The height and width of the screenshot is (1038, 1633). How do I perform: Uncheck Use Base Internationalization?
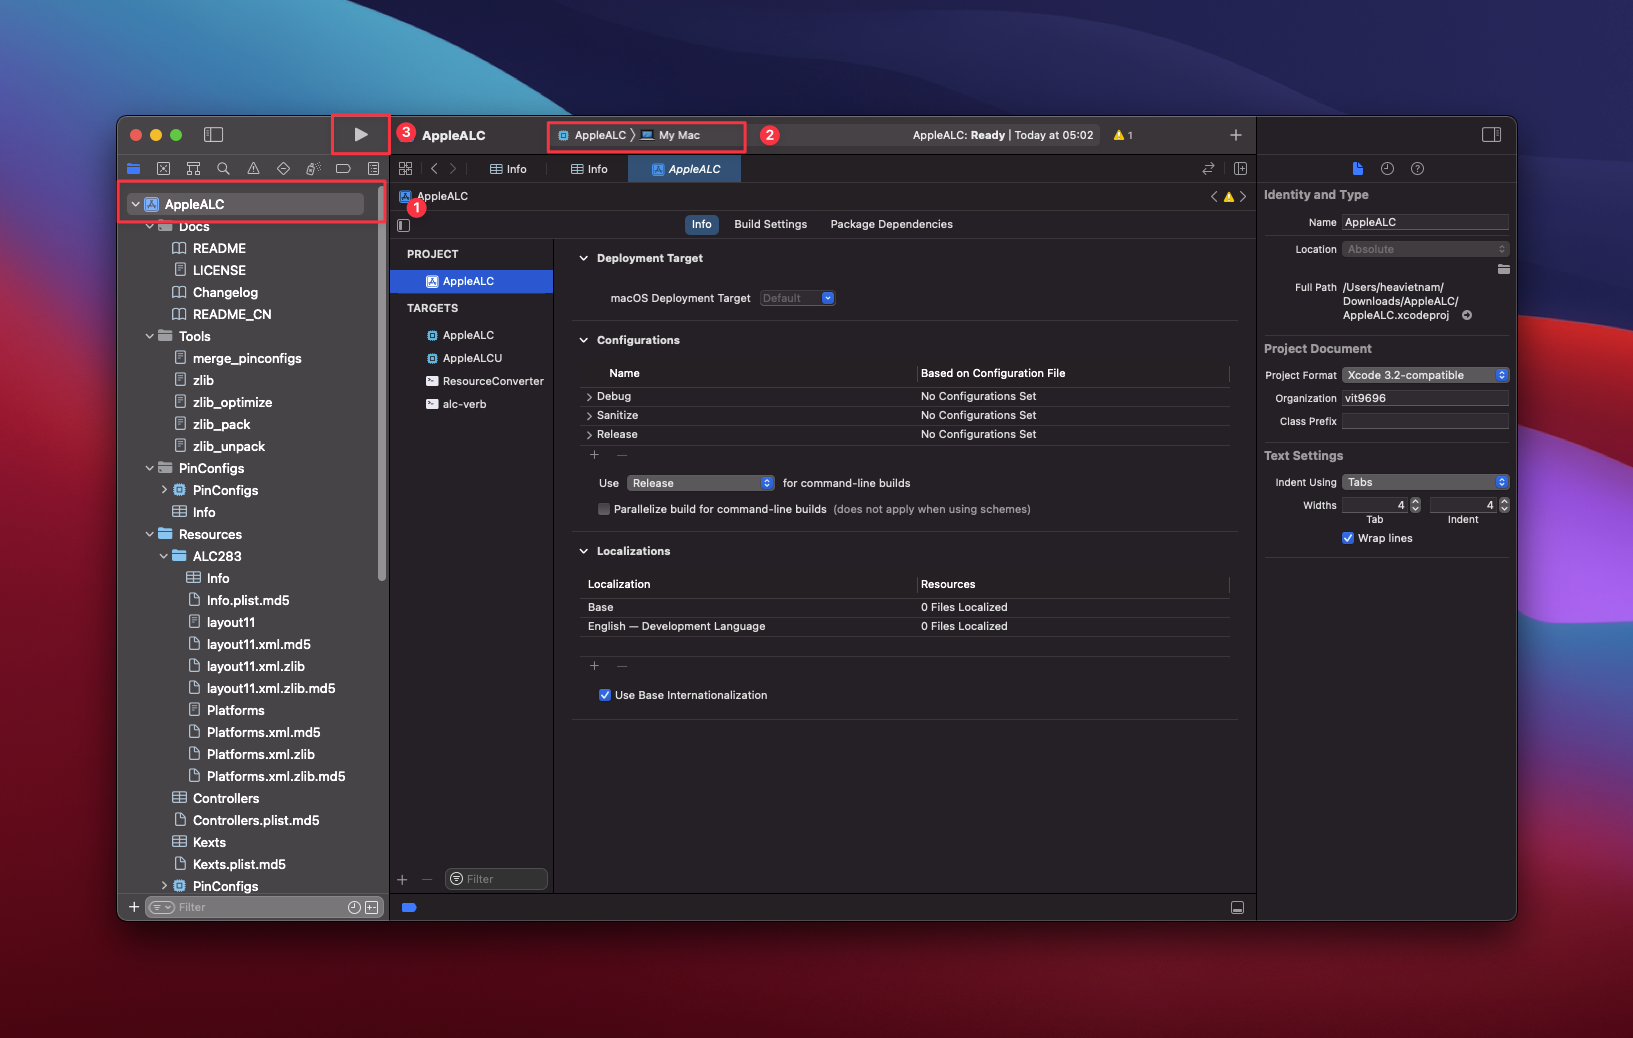click(605, 695)
